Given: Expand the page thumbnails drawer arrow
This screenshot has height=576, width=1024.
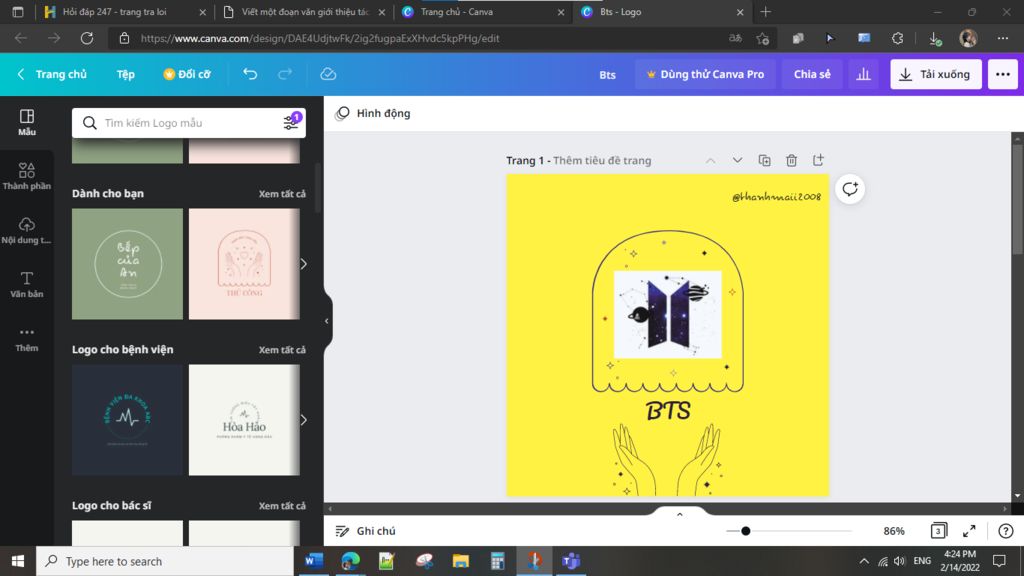Looking at the screenshot, I should 679,514.
